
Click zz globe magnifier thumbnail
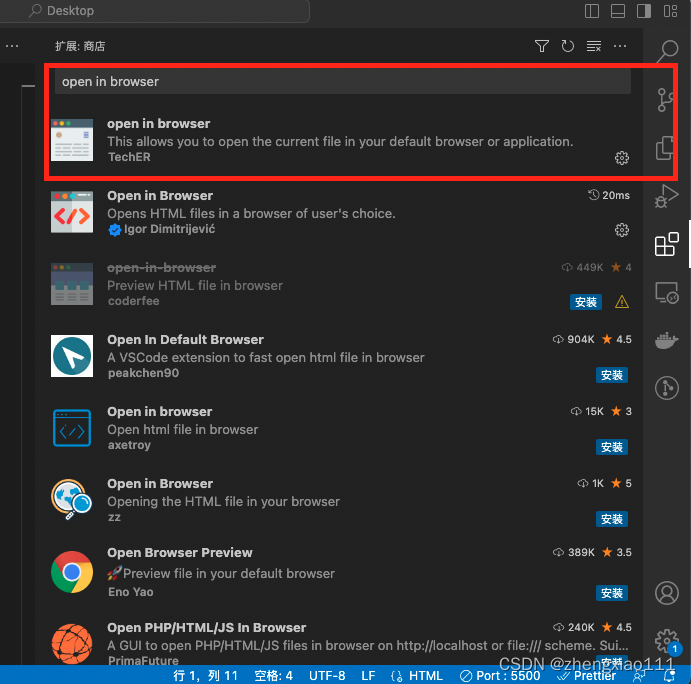[x=72, y=500]
